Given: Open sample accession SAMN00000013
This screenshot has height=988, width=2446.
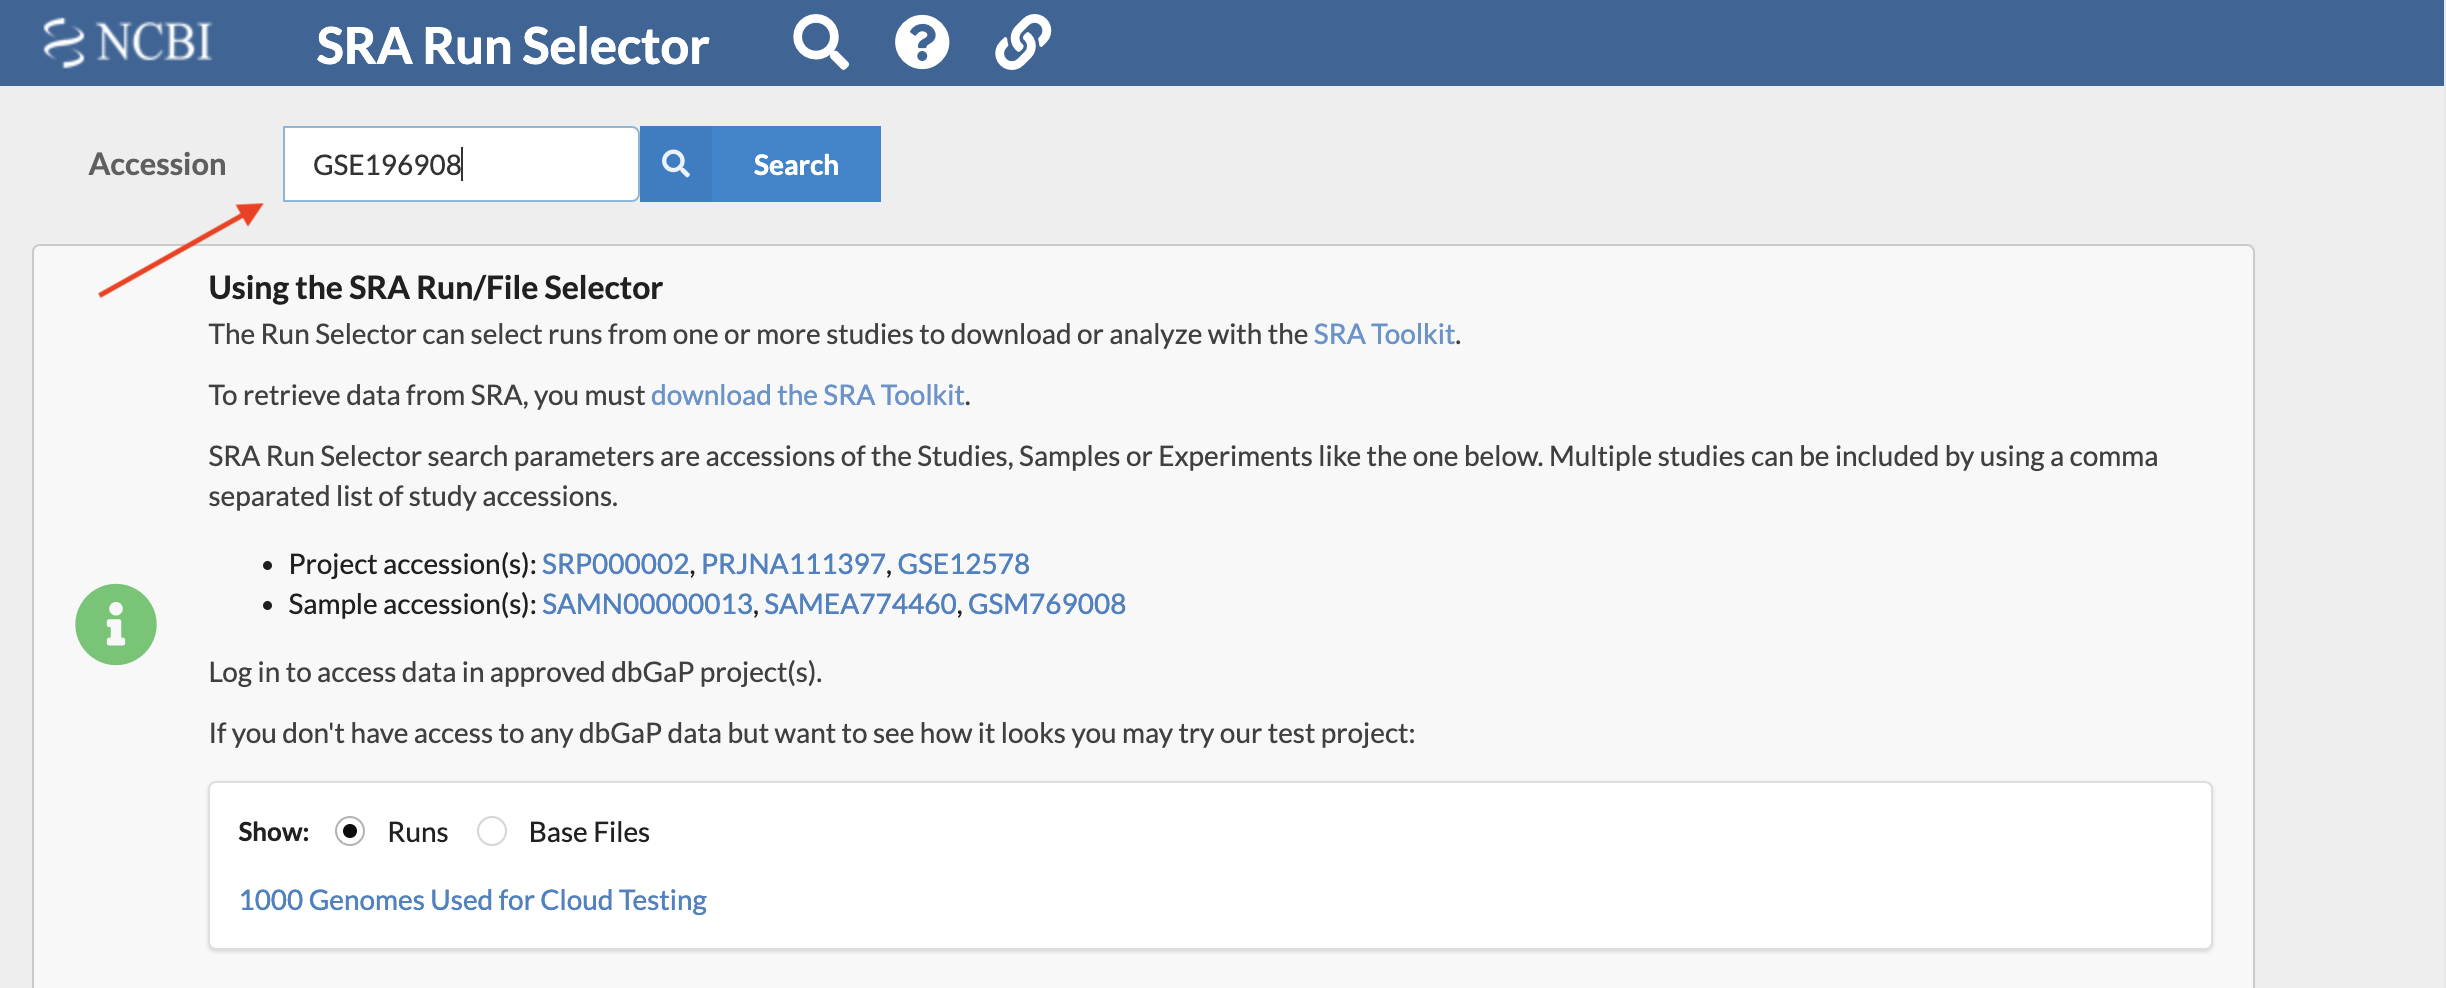Looking at the screenshot, I should coord(647,604).
